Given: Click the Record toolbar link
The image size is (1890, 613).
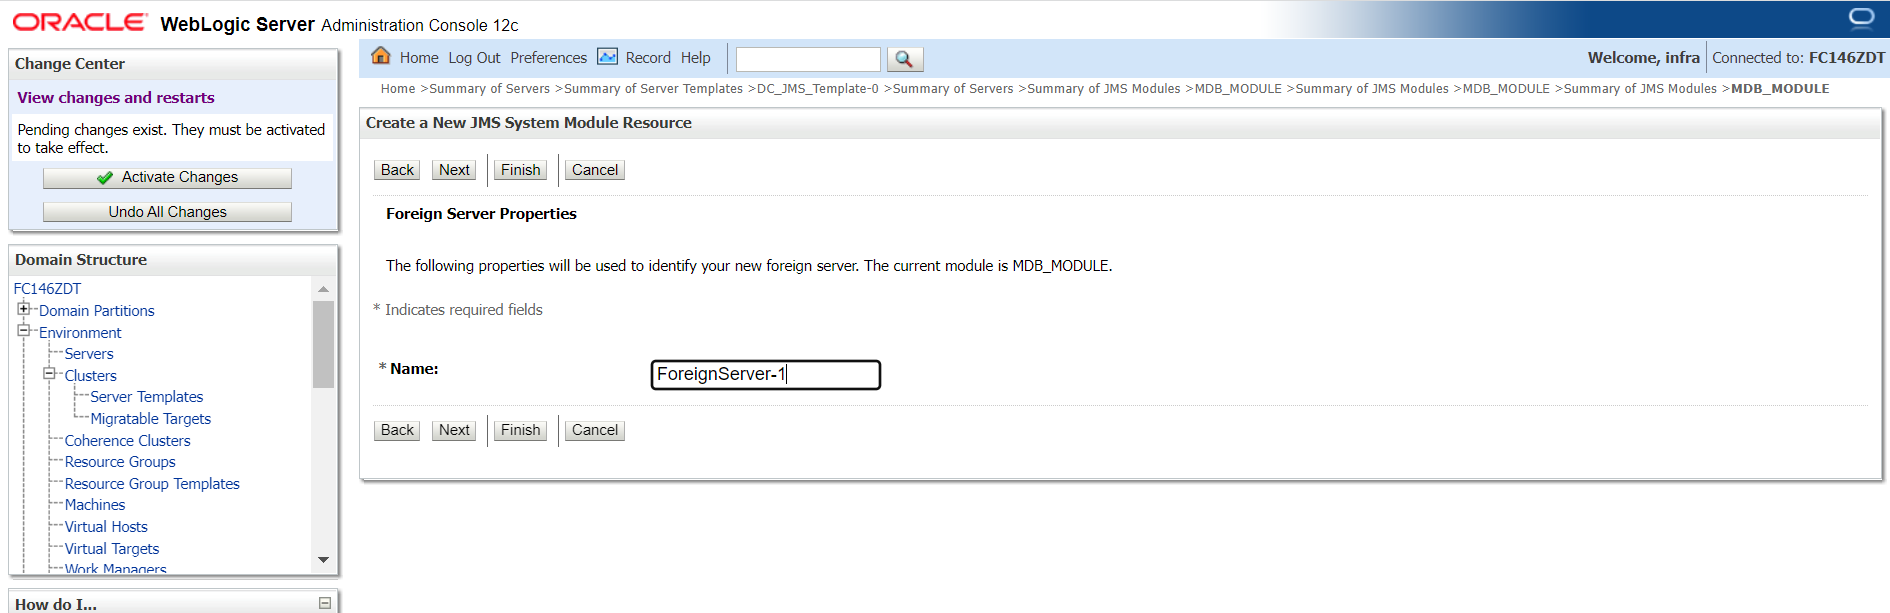Looking at the screenshot, I should tap(648, 58).
